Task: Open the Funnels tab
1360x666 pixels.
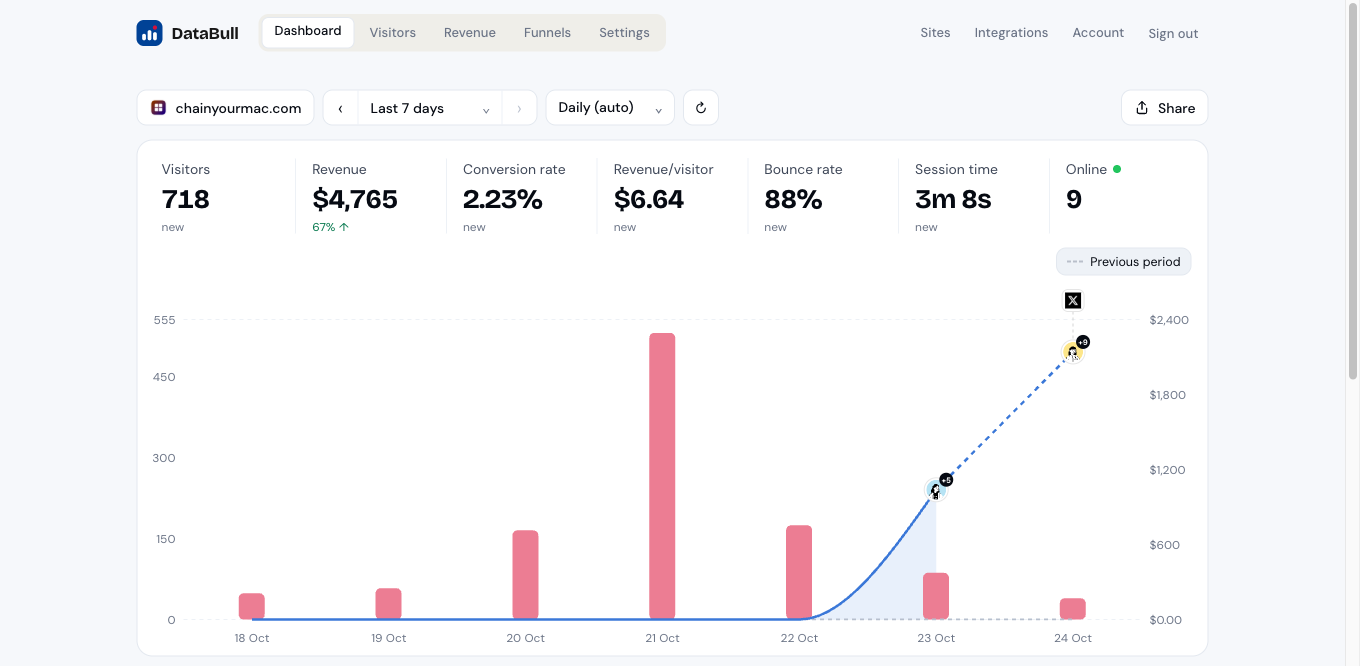Action: click(x=547, y=33)
